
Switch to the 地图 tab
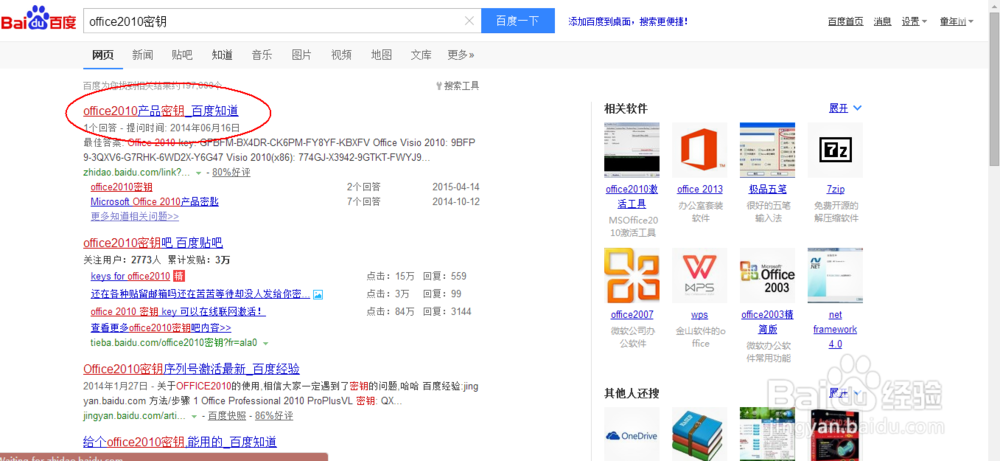tap(381, 55)
